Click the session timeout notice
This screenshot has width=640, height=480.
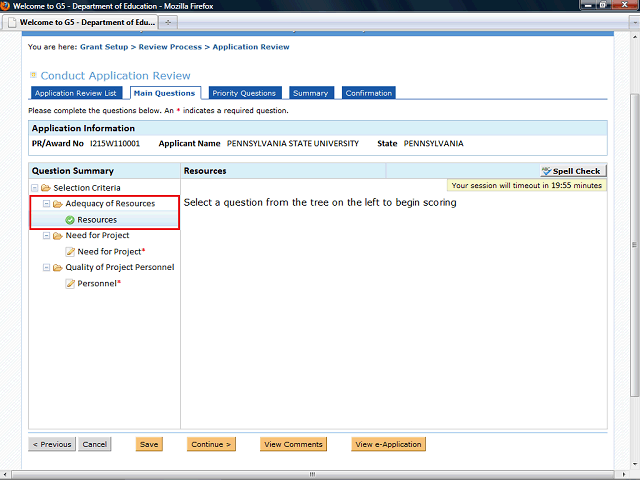click(527, 185)
